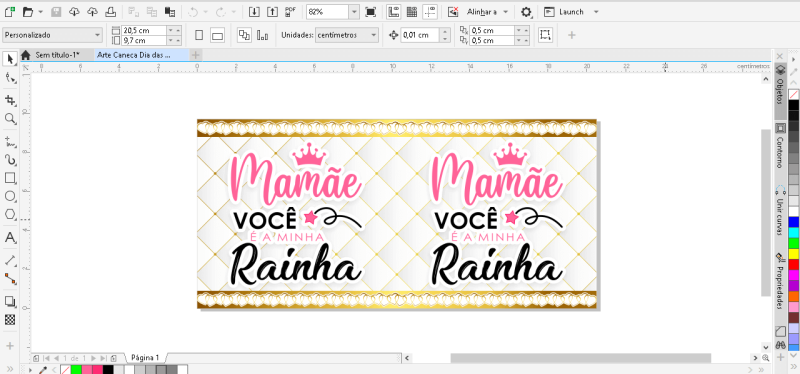This screenshot has width=800, height=374.
Task: Select the Pick tool
Action: pyautogui.click(x=10, y=59)
